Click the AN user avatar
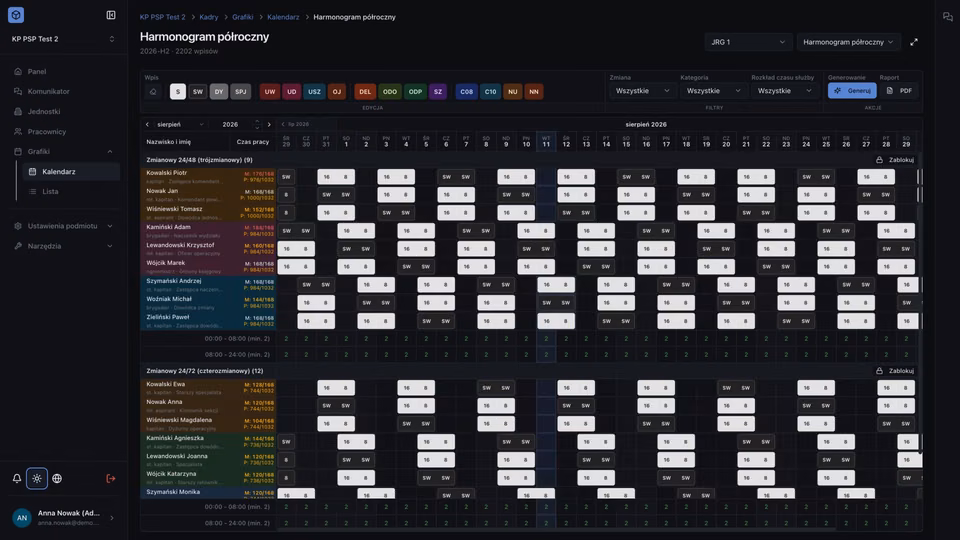The image size is (960, 540). tap(22, 518)
